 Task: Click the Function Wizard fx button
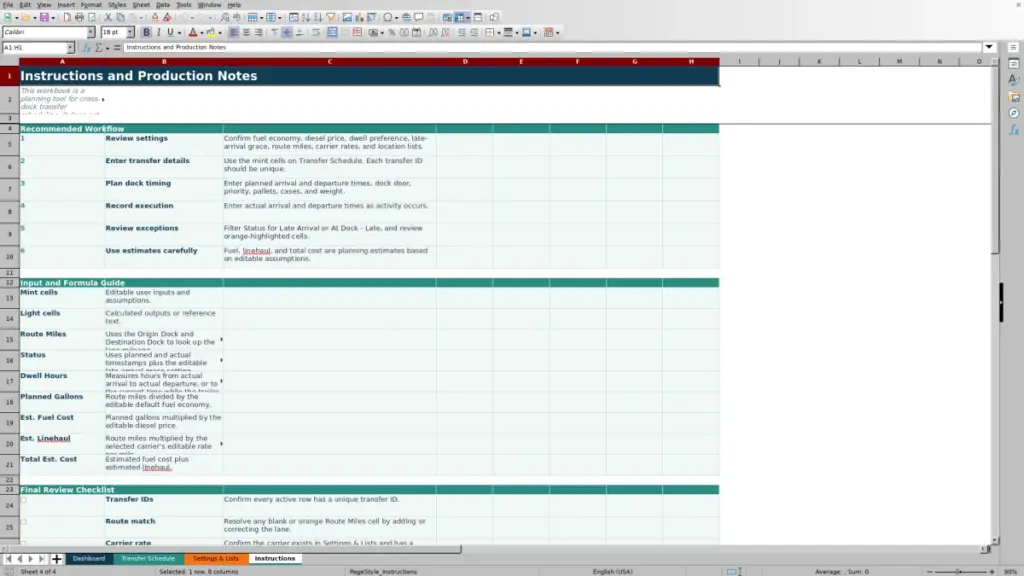tap(86, 48)
